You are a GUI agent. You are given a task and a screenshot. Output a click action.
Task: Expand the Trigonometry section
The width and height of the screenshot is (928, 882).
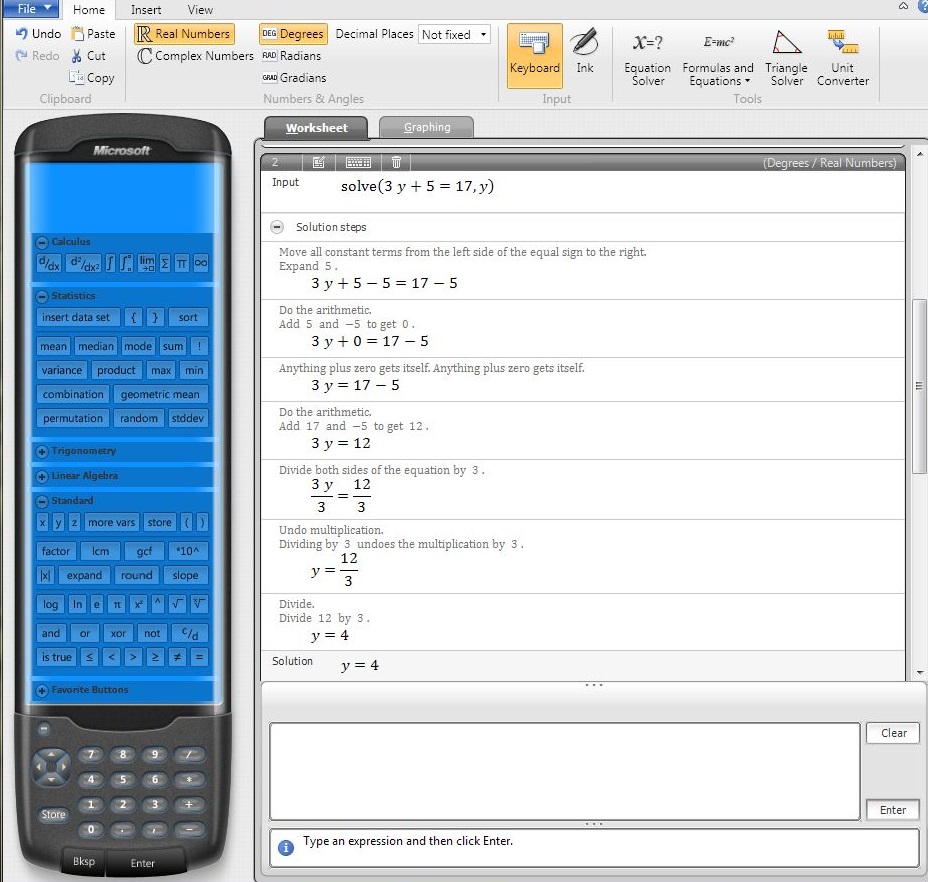[42, 452]
